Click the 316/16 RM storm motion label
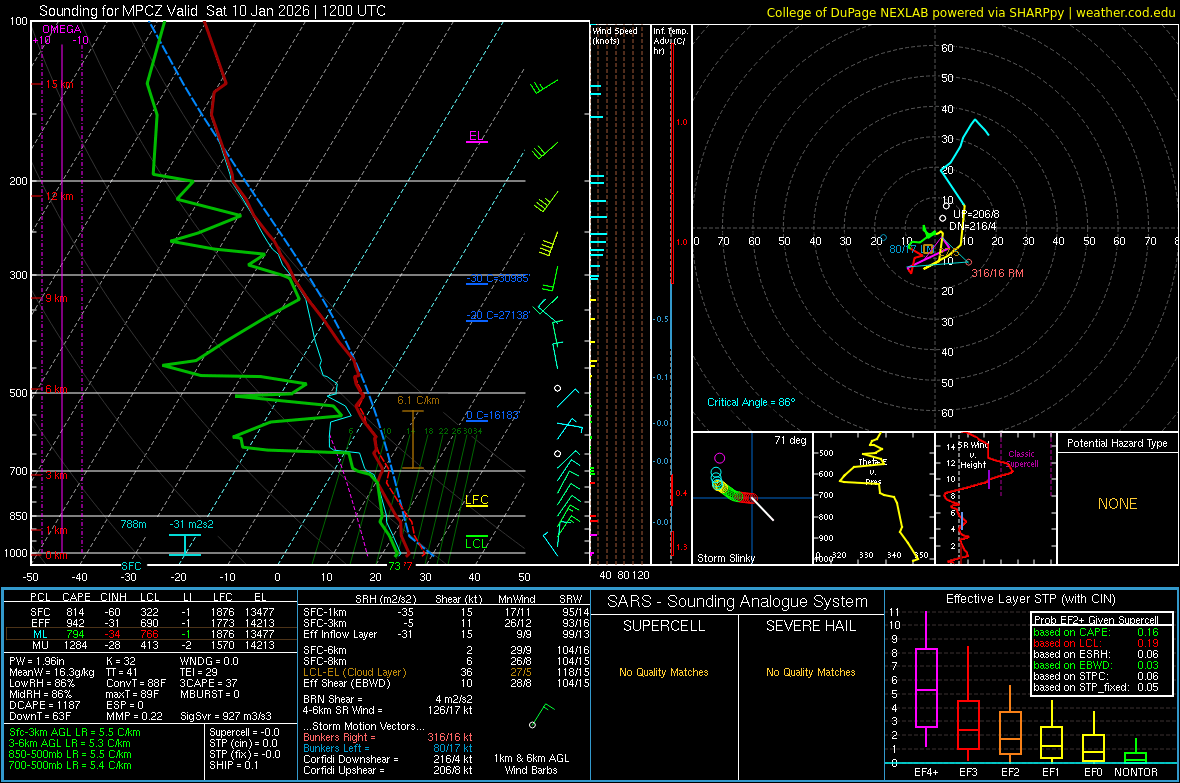The height and width of the screenshot is (783, 1180). point(997,273)
